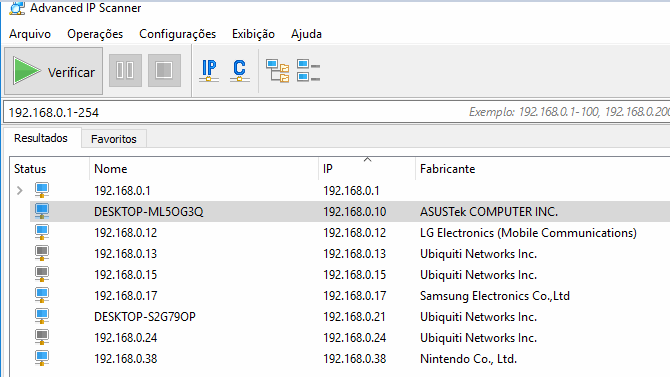Click the expand all tree icon
Viewport: 670px width, 377px height.
pos(278,71)
